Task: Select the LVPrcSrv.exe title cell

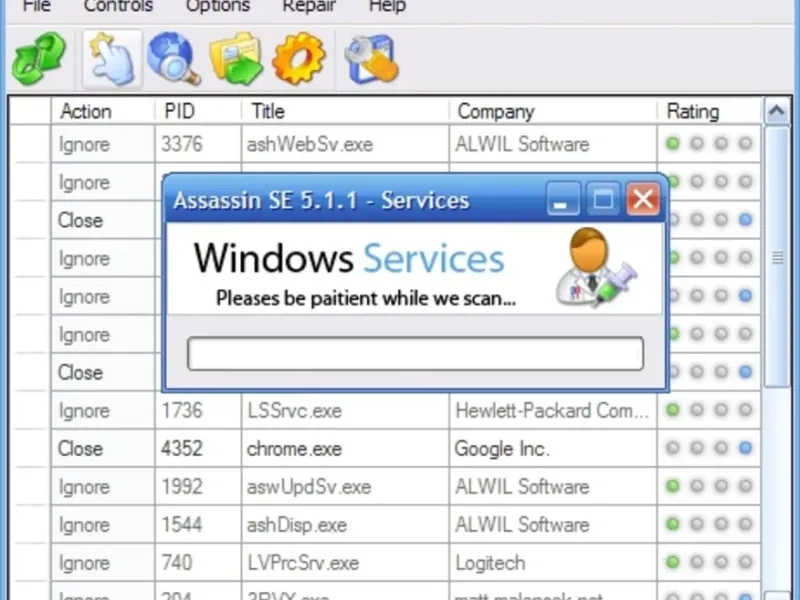Action: click(345, 563)
